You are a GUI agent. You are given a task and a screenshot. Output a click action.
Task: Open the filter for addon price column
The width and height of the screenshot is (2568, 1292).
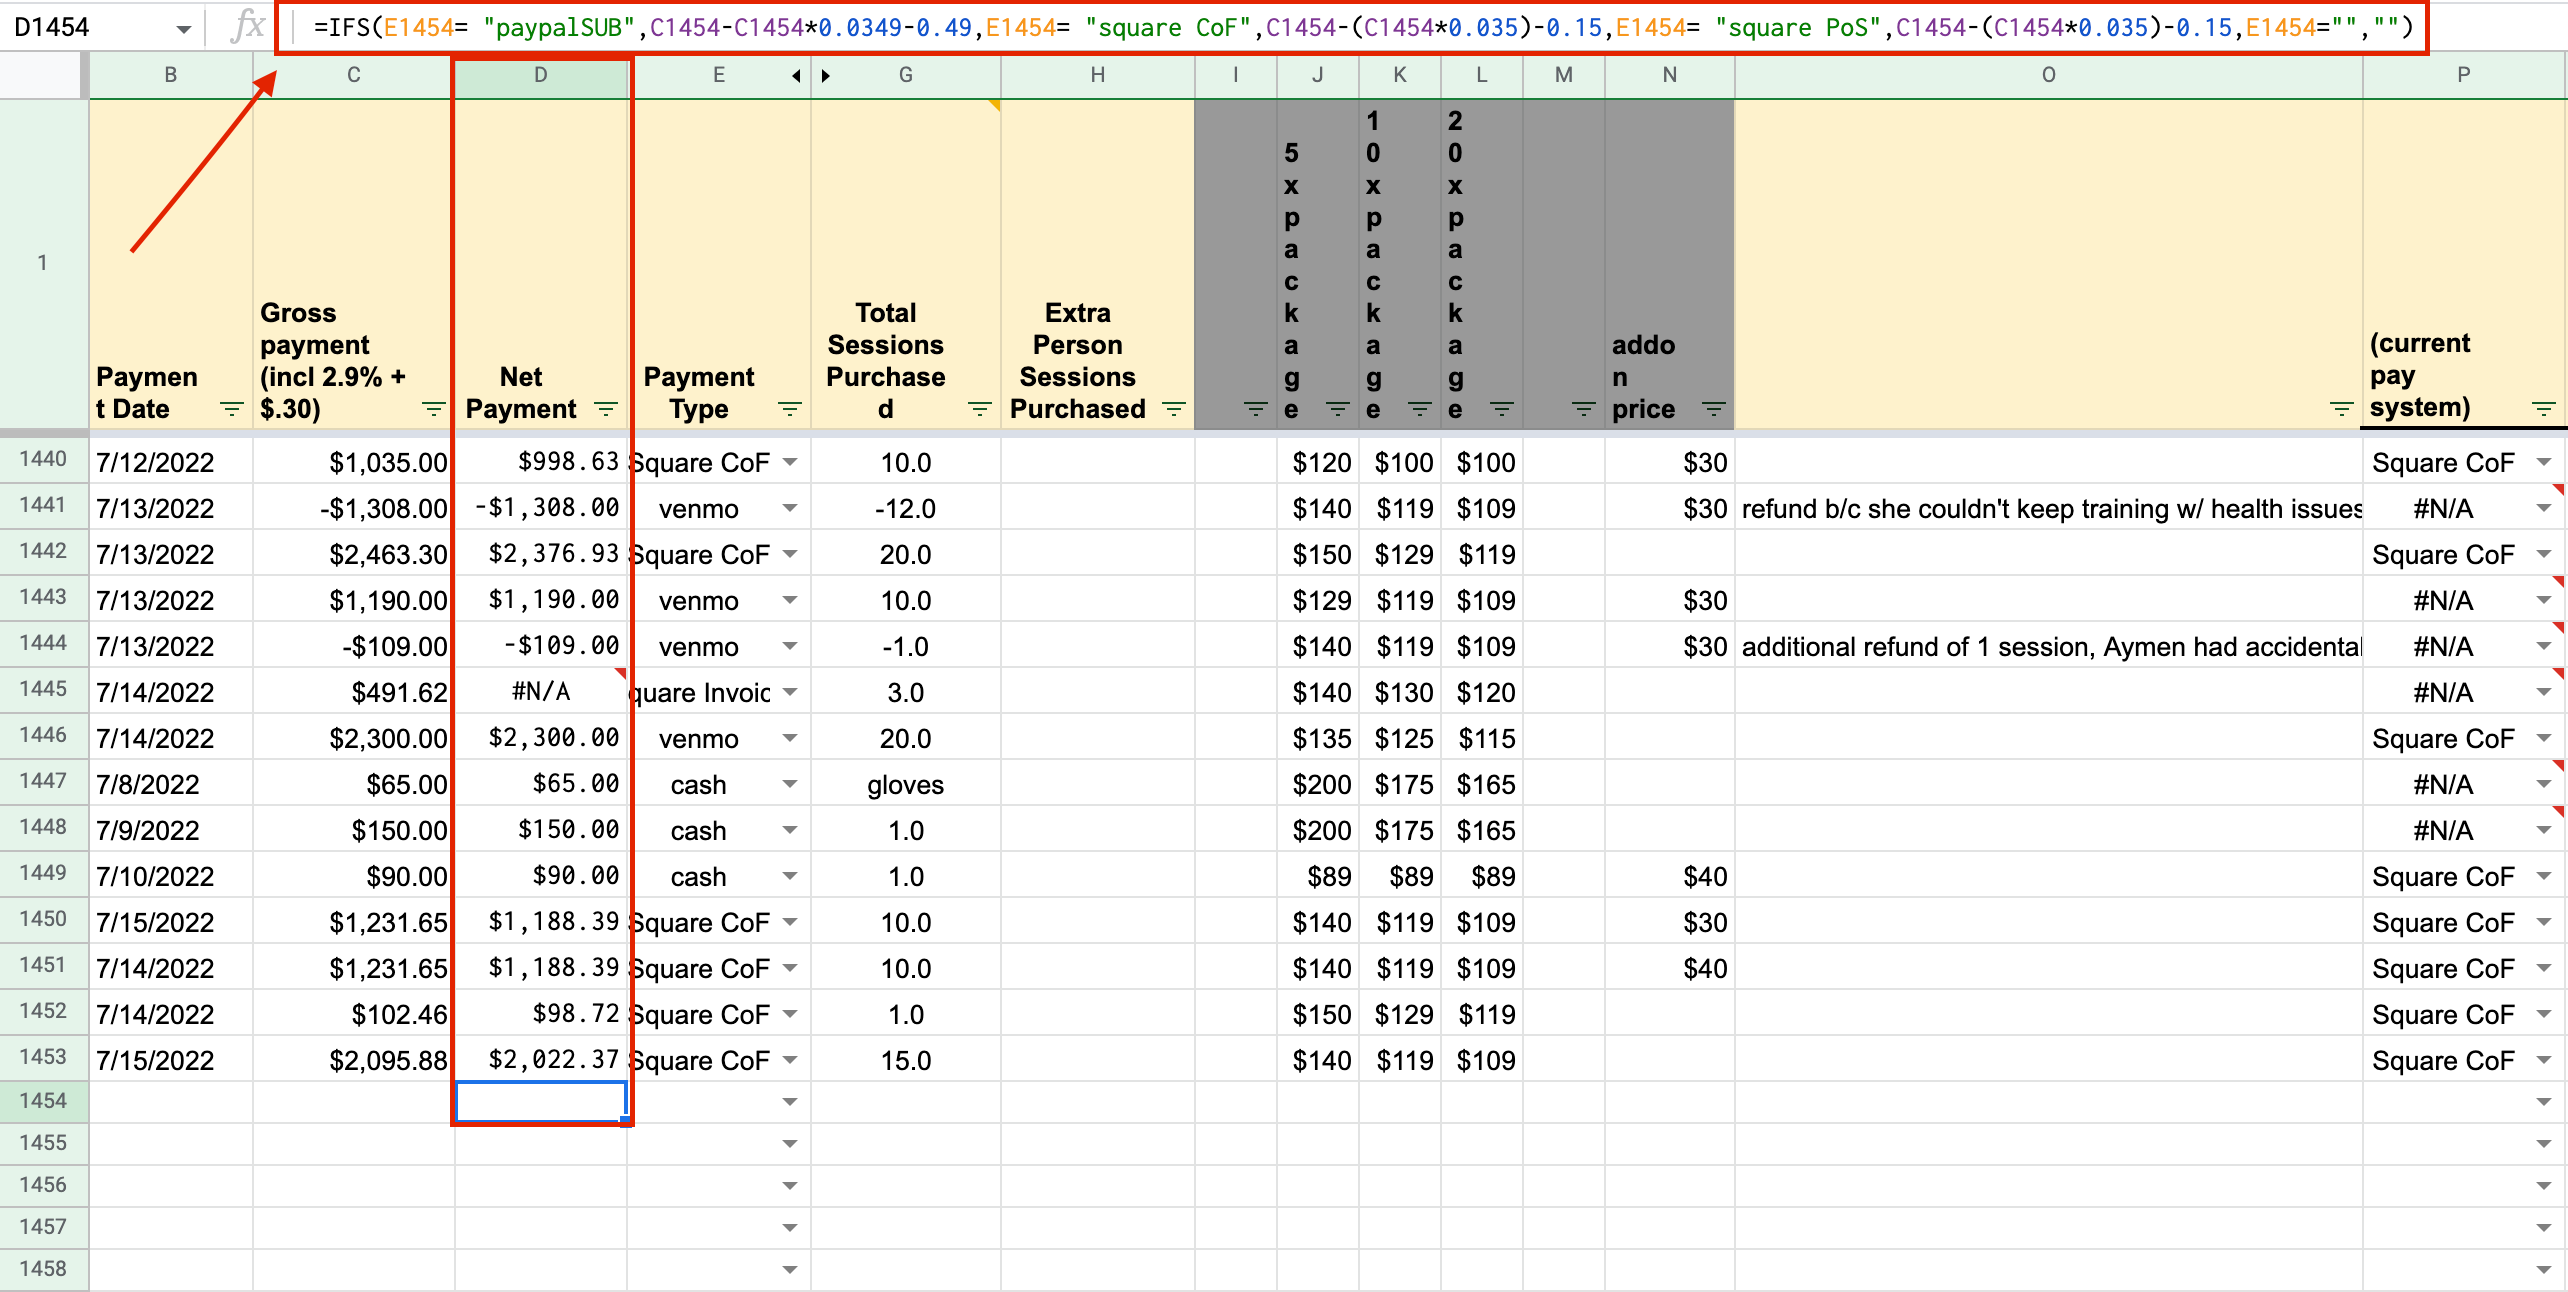coord(1714,409)
